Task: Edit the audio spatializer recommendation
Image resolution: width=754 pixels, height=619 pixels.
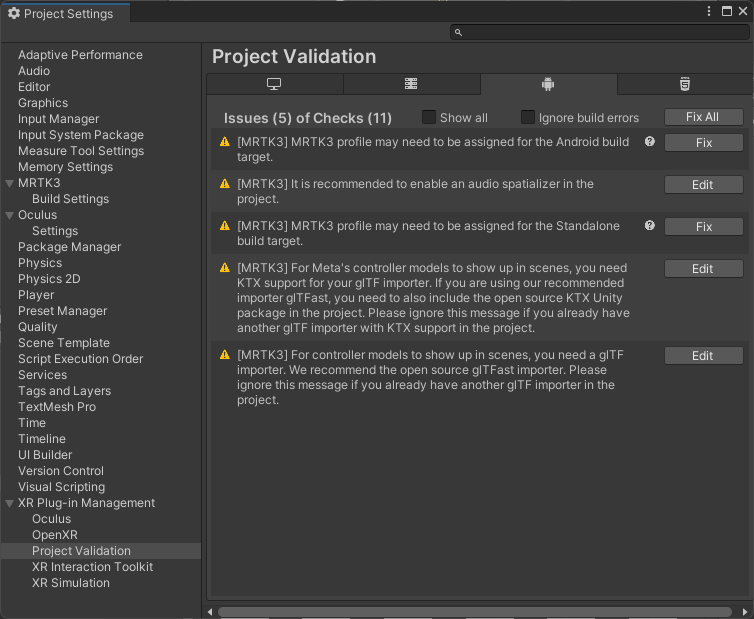Action: pyautogui.click(x=704, y=185)
